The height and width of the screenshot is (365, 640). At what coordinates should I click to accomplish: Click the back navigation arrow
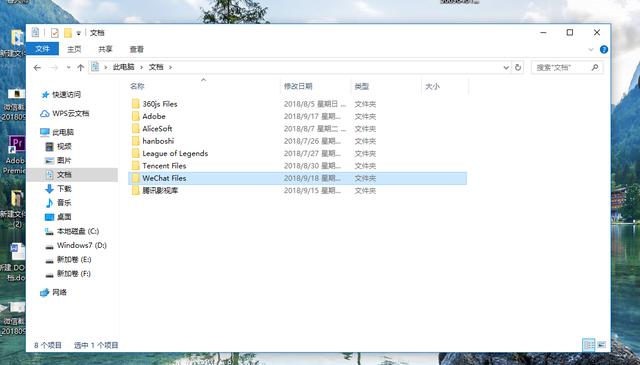tap(37, 68)
